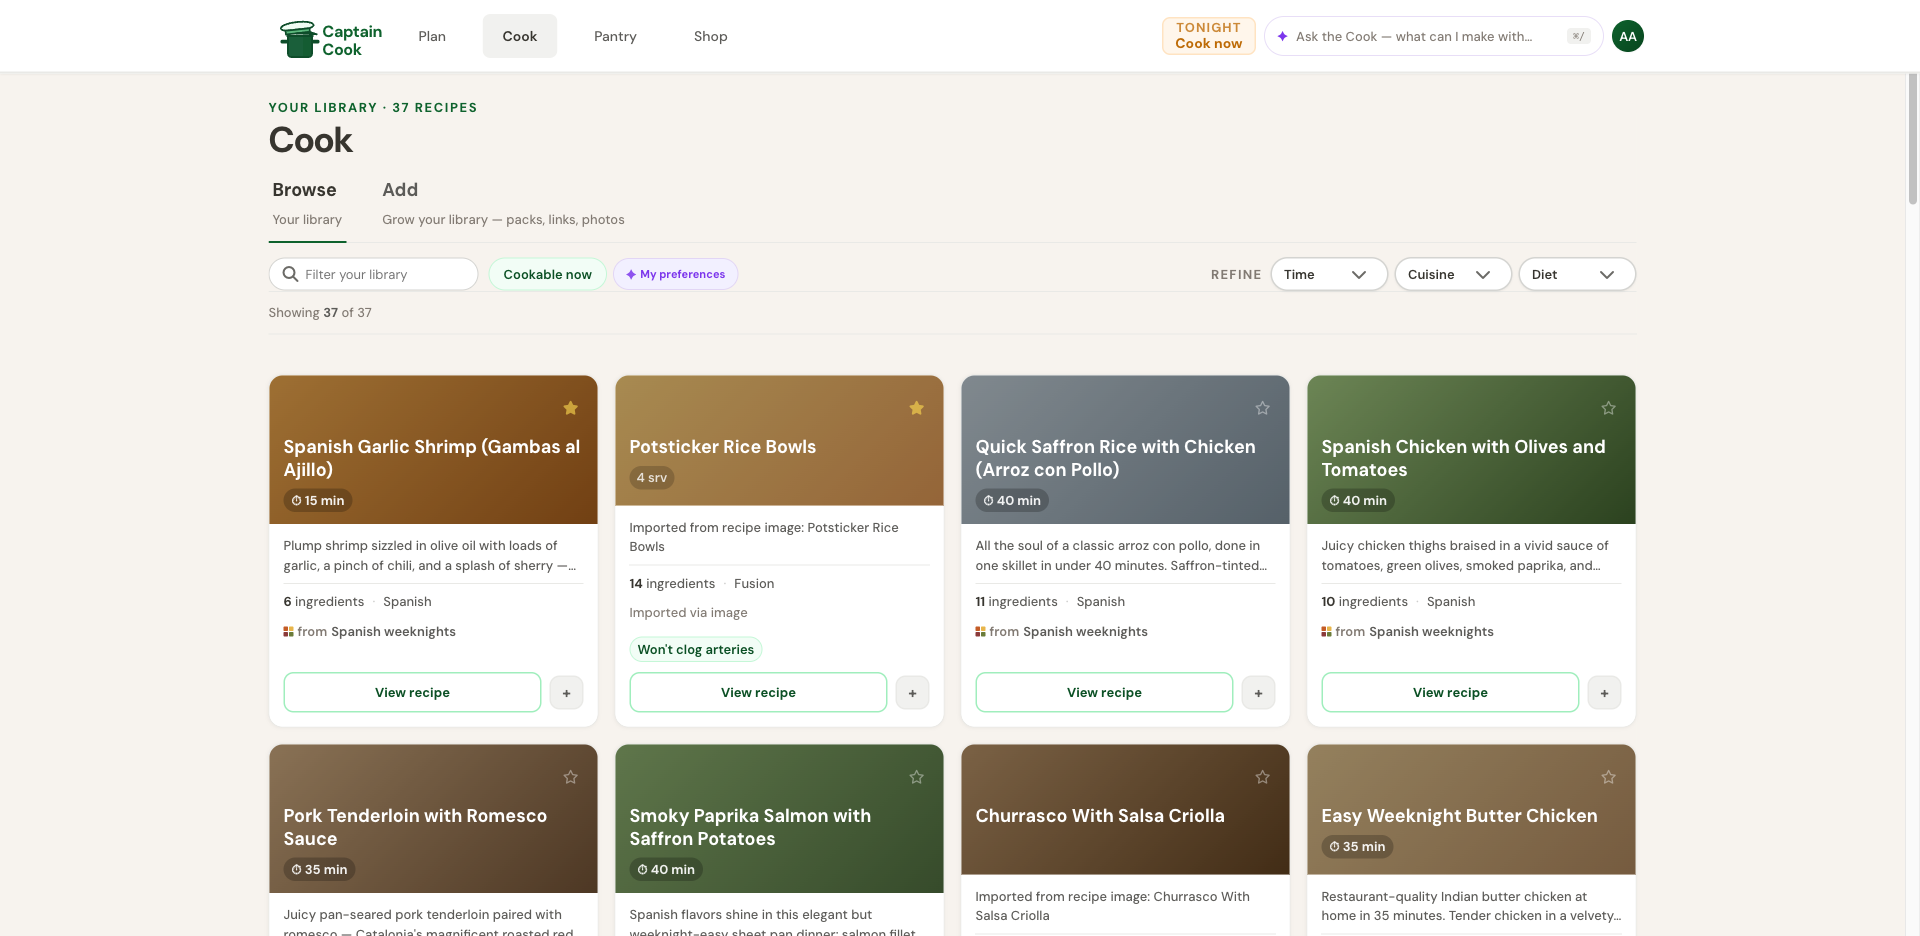Screen dimensions: 1920x936
Task: Switch to the Add tab
Action: (503, 204)
